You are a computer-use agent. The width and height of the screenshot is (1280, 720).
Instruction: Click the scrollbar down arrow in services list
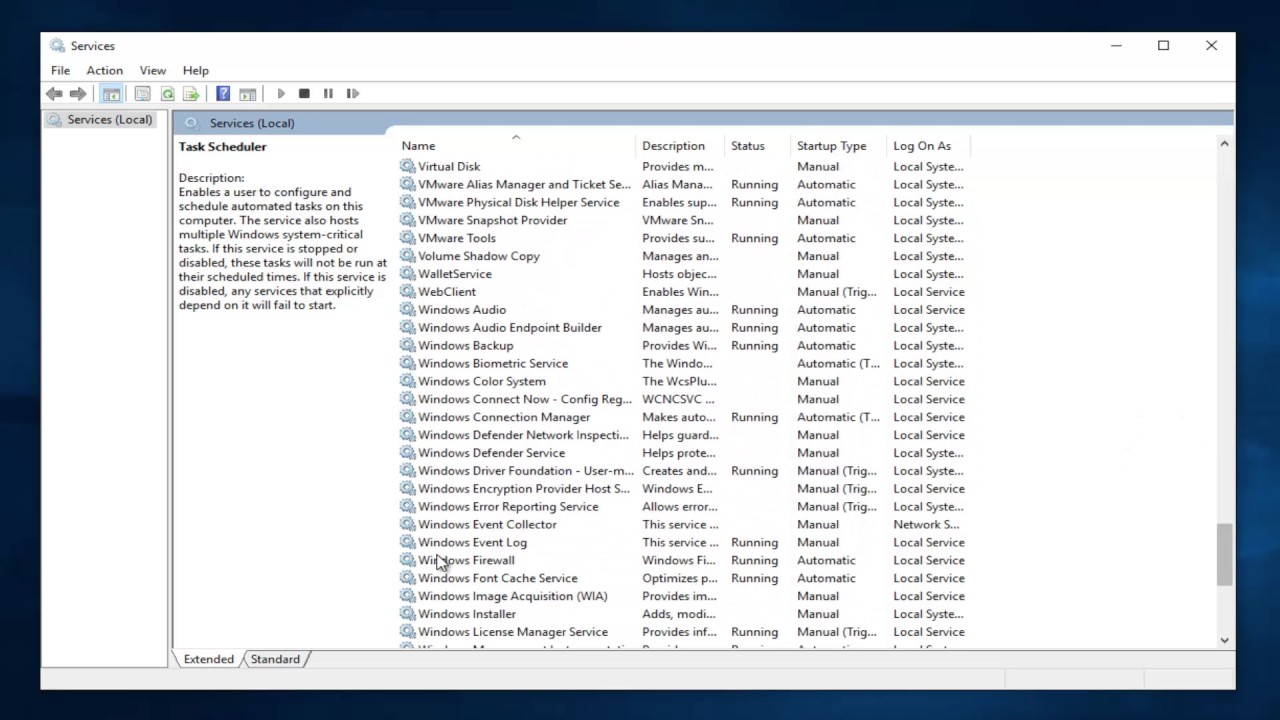pyautogui.click(x=1224, y=640)
